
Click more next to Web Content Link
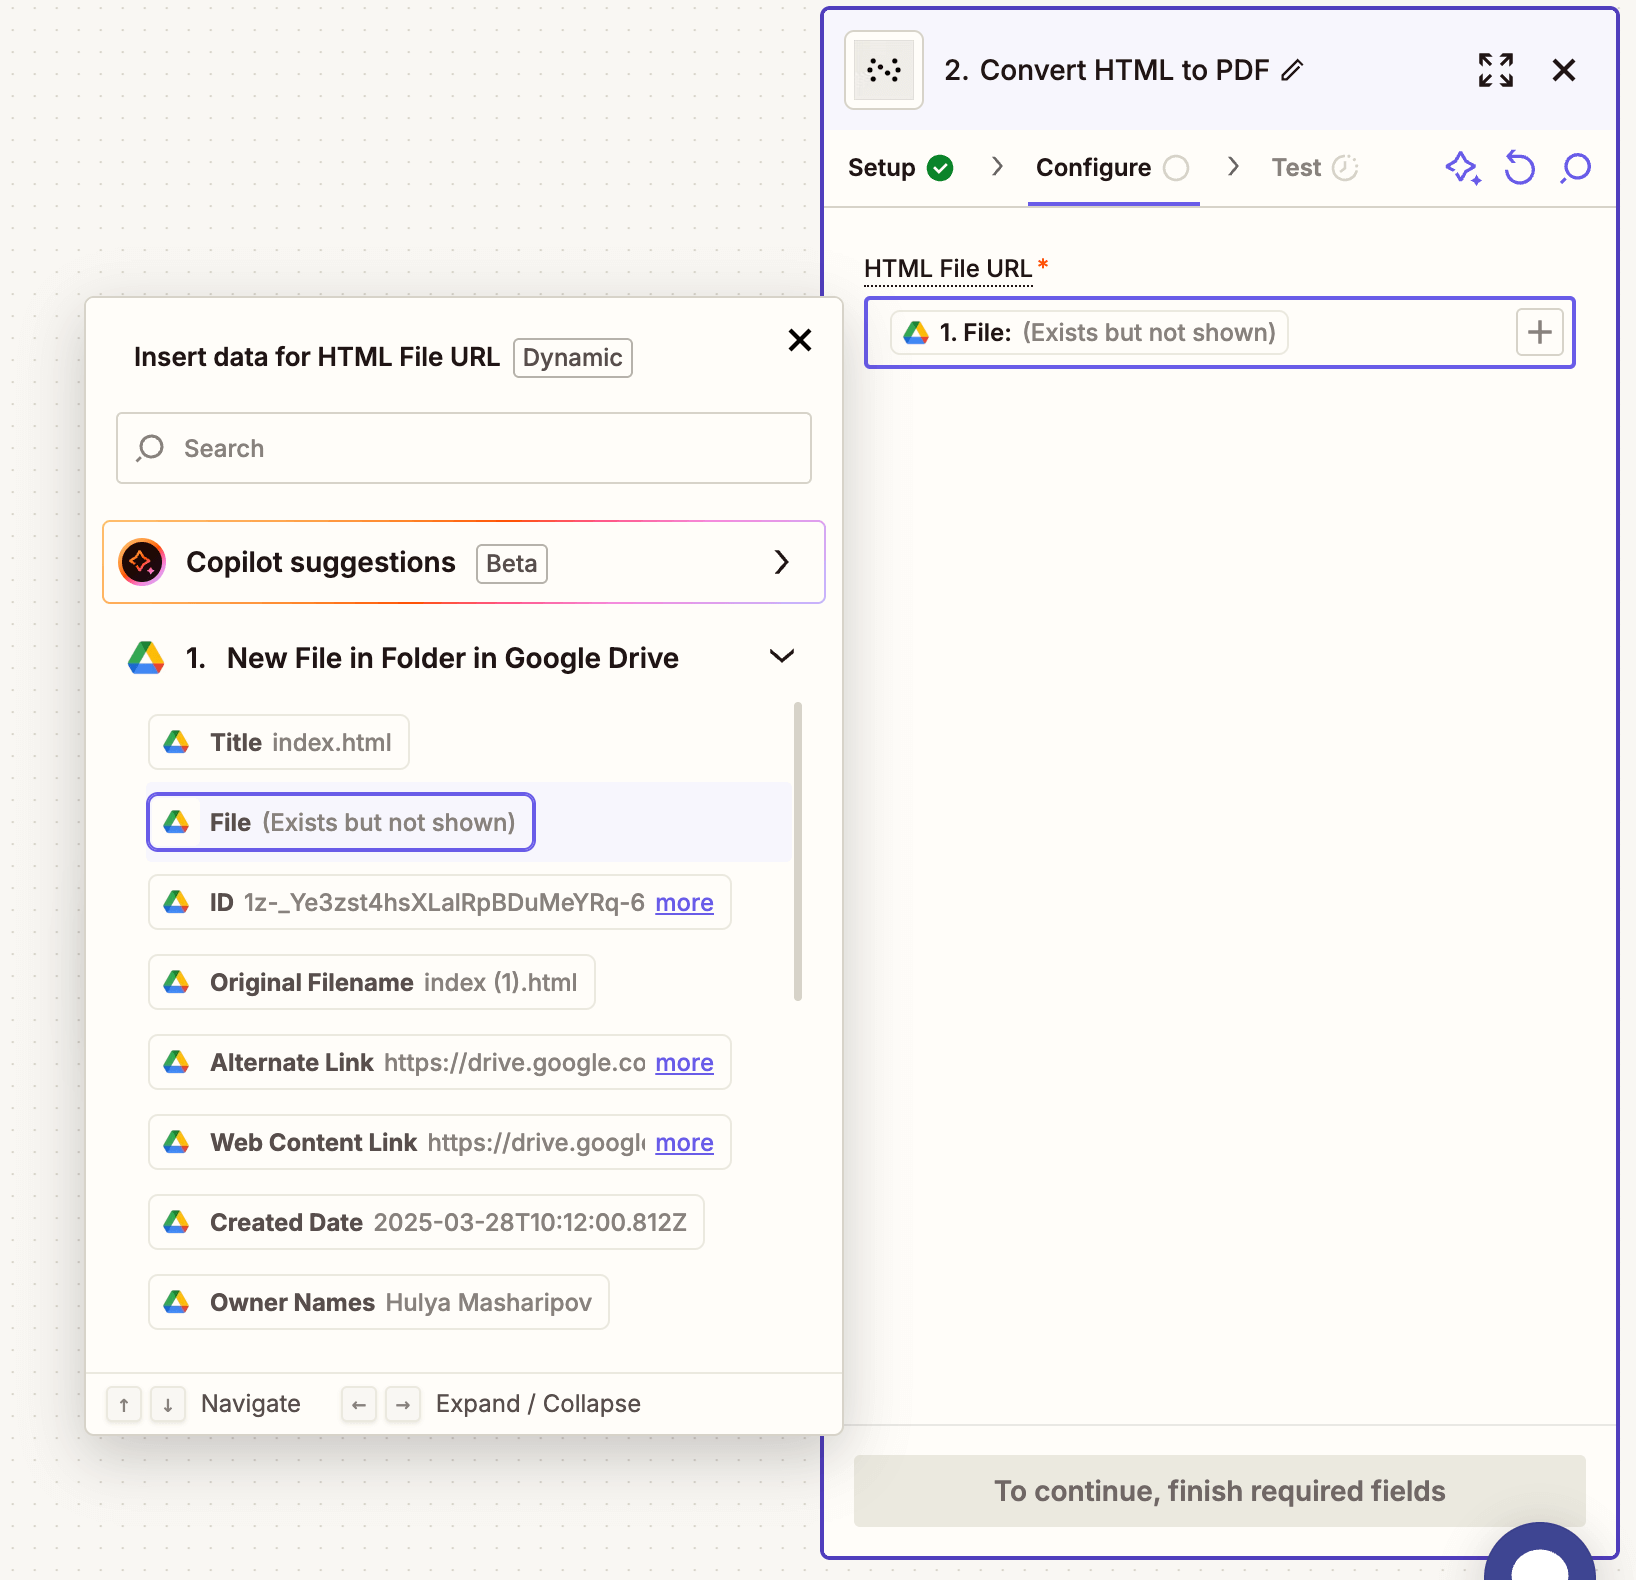(684, 1143)
